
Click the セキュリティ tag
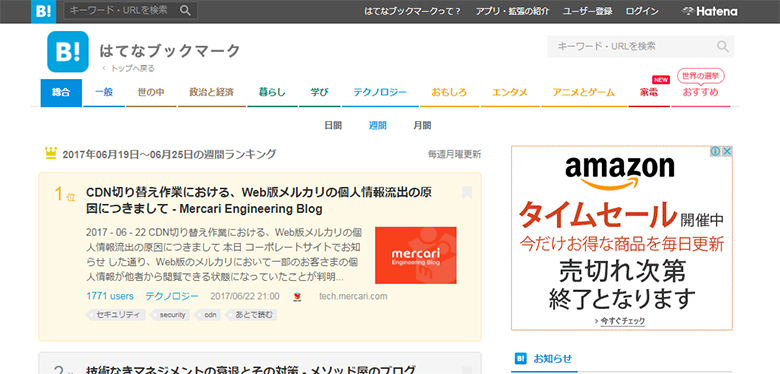[x=117, y=315]
